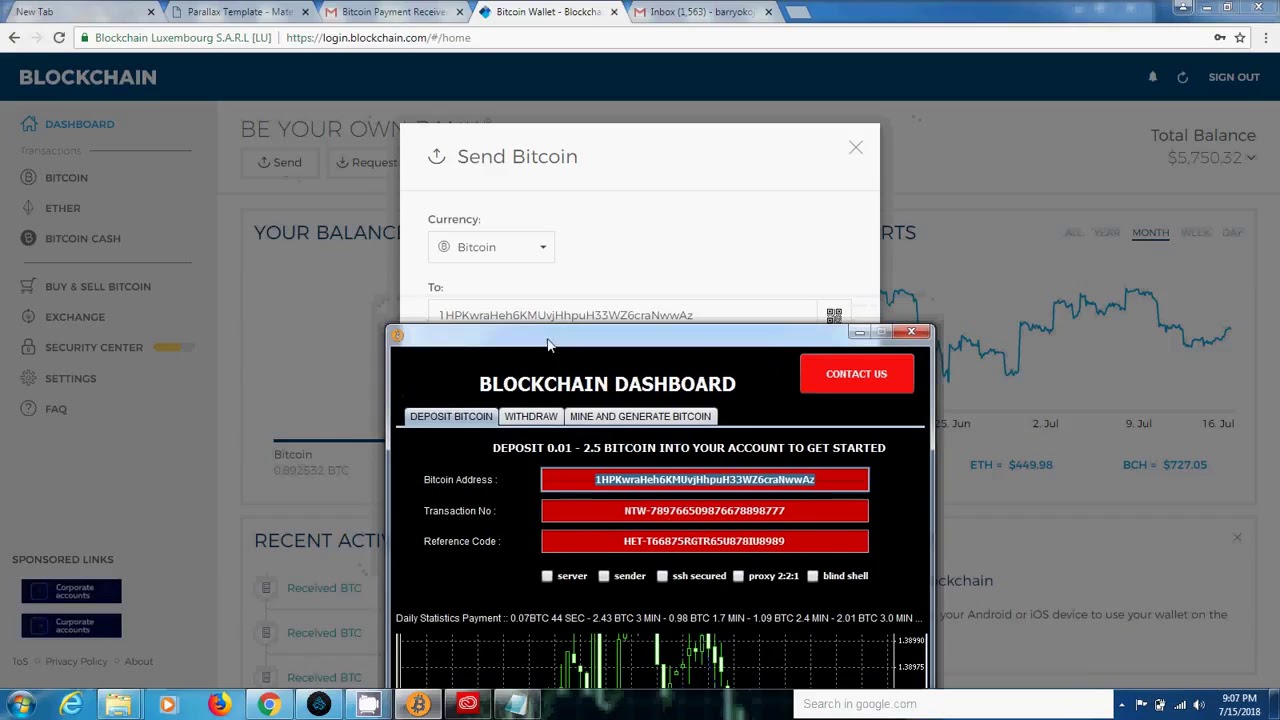Enable the ssh secured checkbox
The image size is (1280, 720).
[x=662, y=576]
